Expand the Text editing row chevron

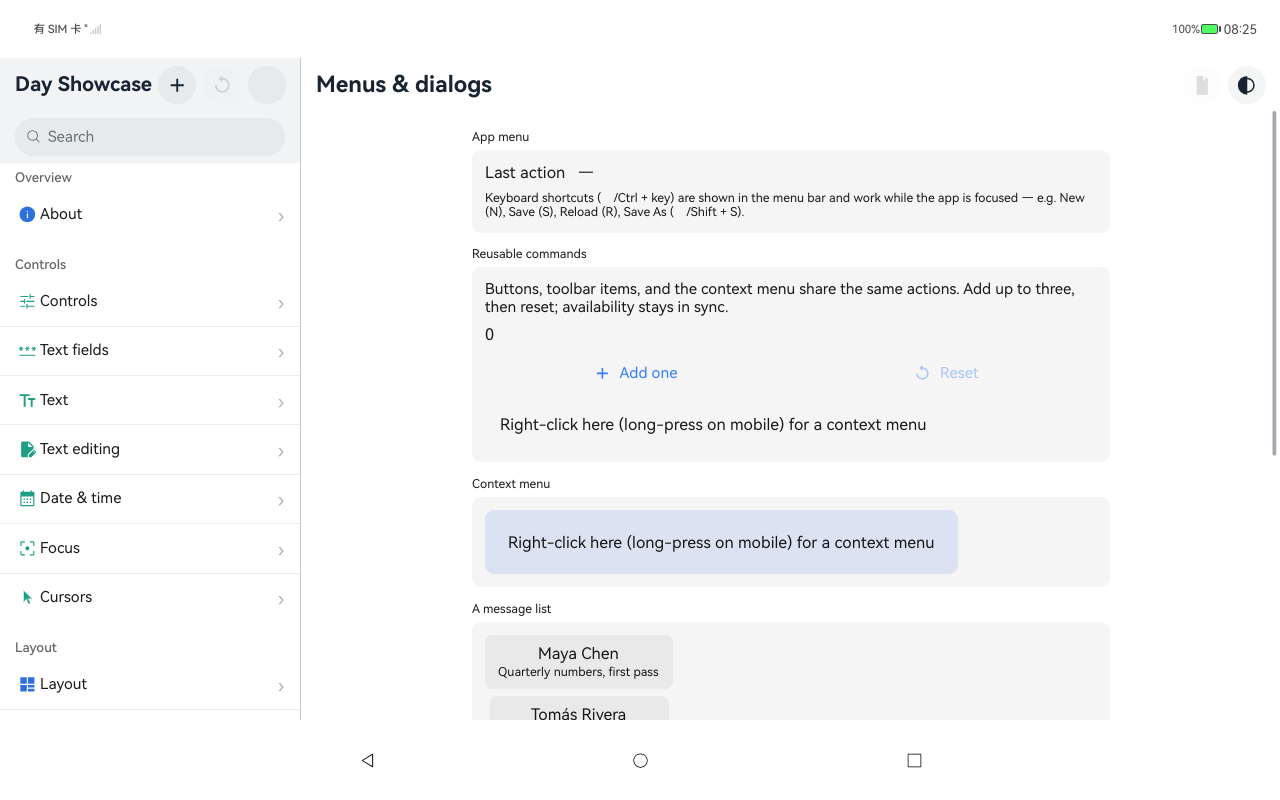tap(281, 451)
